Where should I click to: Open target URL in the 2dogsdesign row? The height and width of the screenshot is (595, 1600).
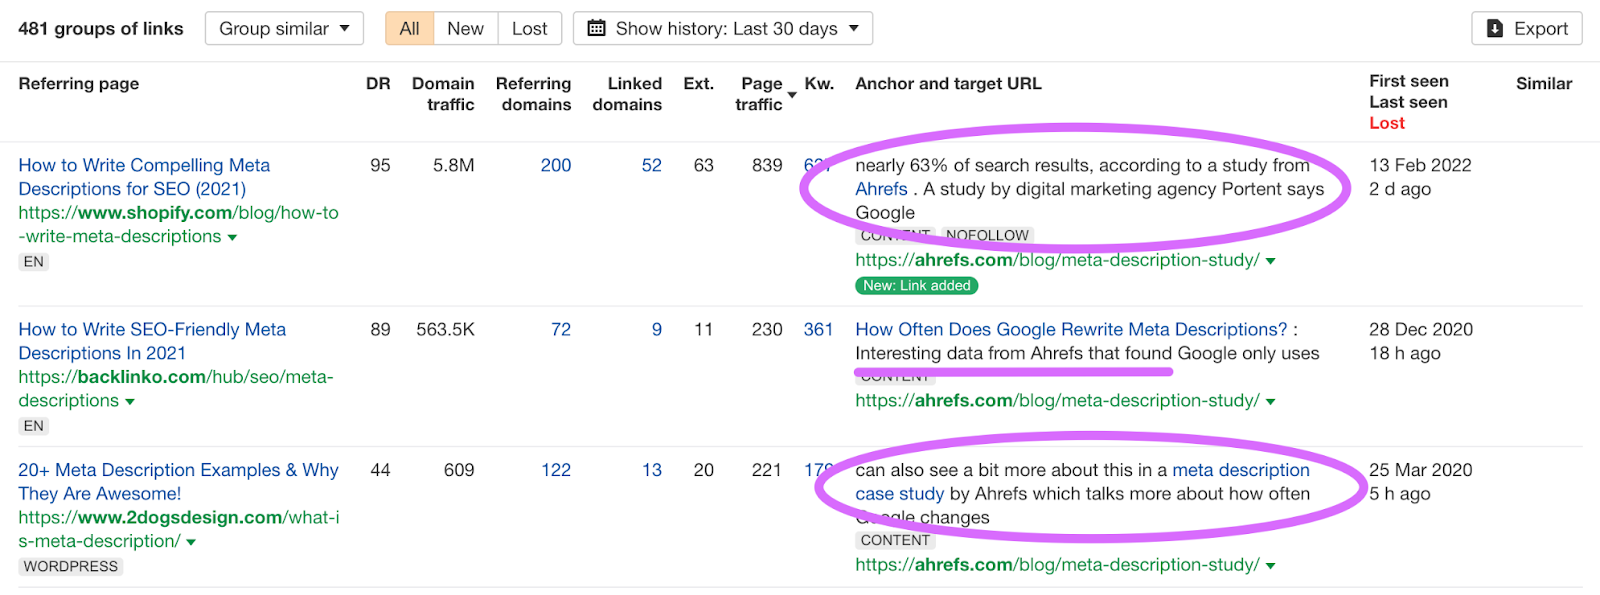1057,565
